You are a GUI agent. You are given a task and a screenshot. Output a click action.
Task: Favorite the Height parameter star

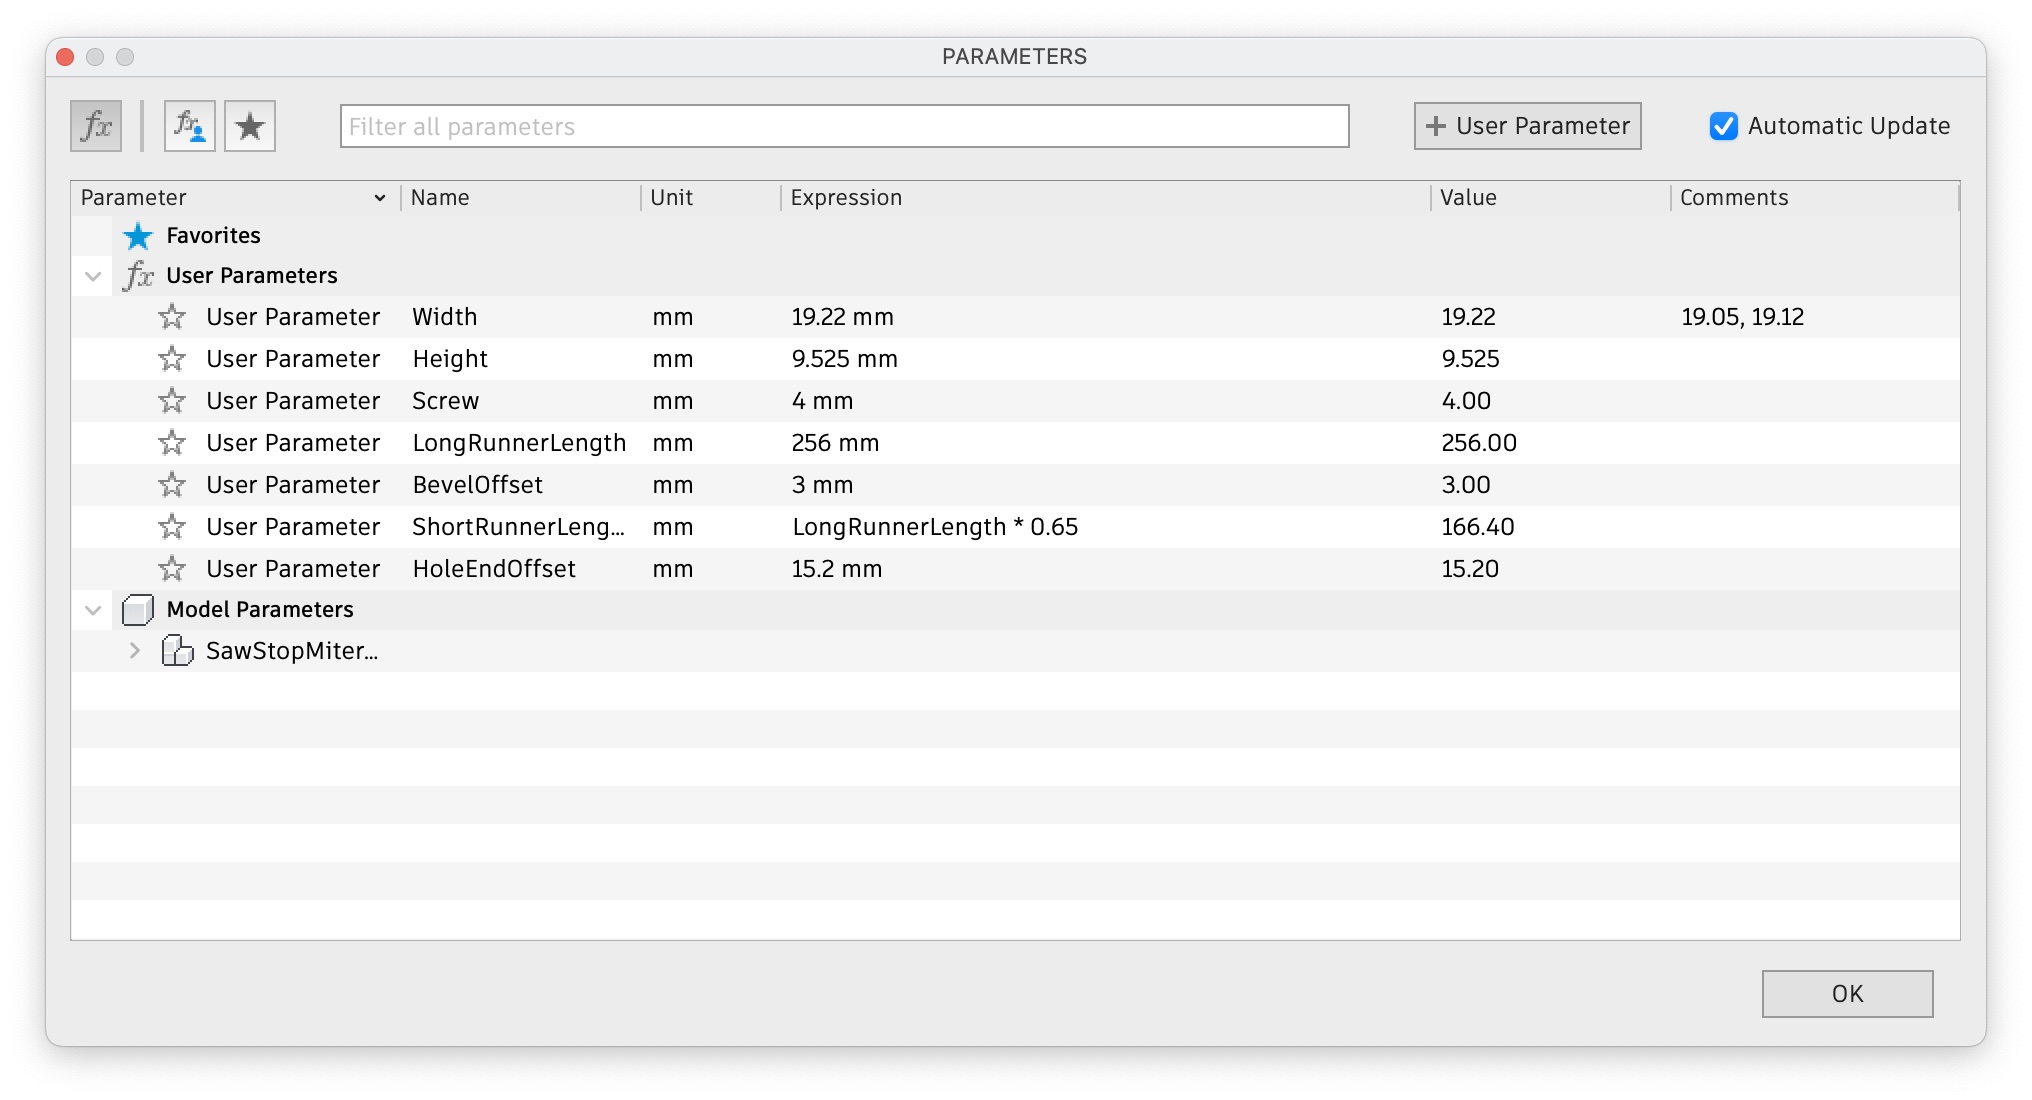point(172,359)
